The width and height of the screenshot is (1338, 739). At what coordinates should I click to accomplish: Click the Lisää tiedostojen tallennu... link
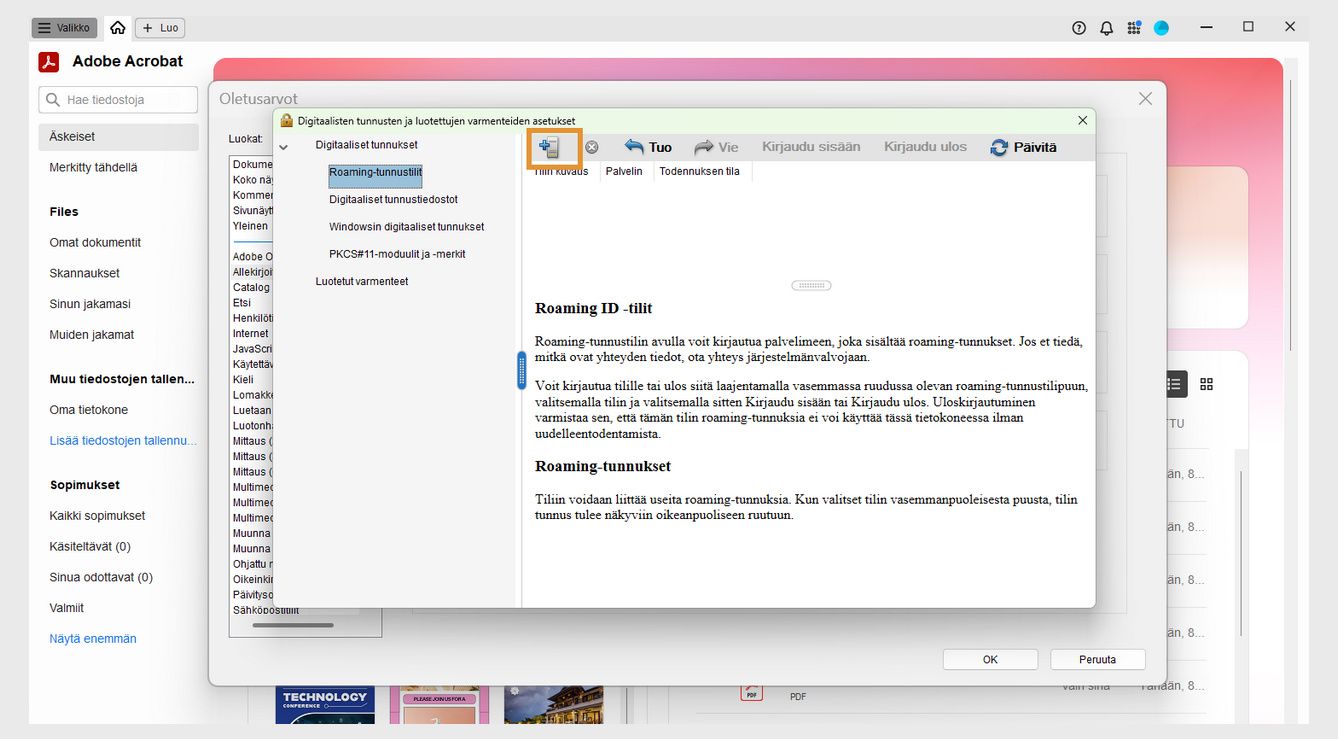(x=123, y=441)
